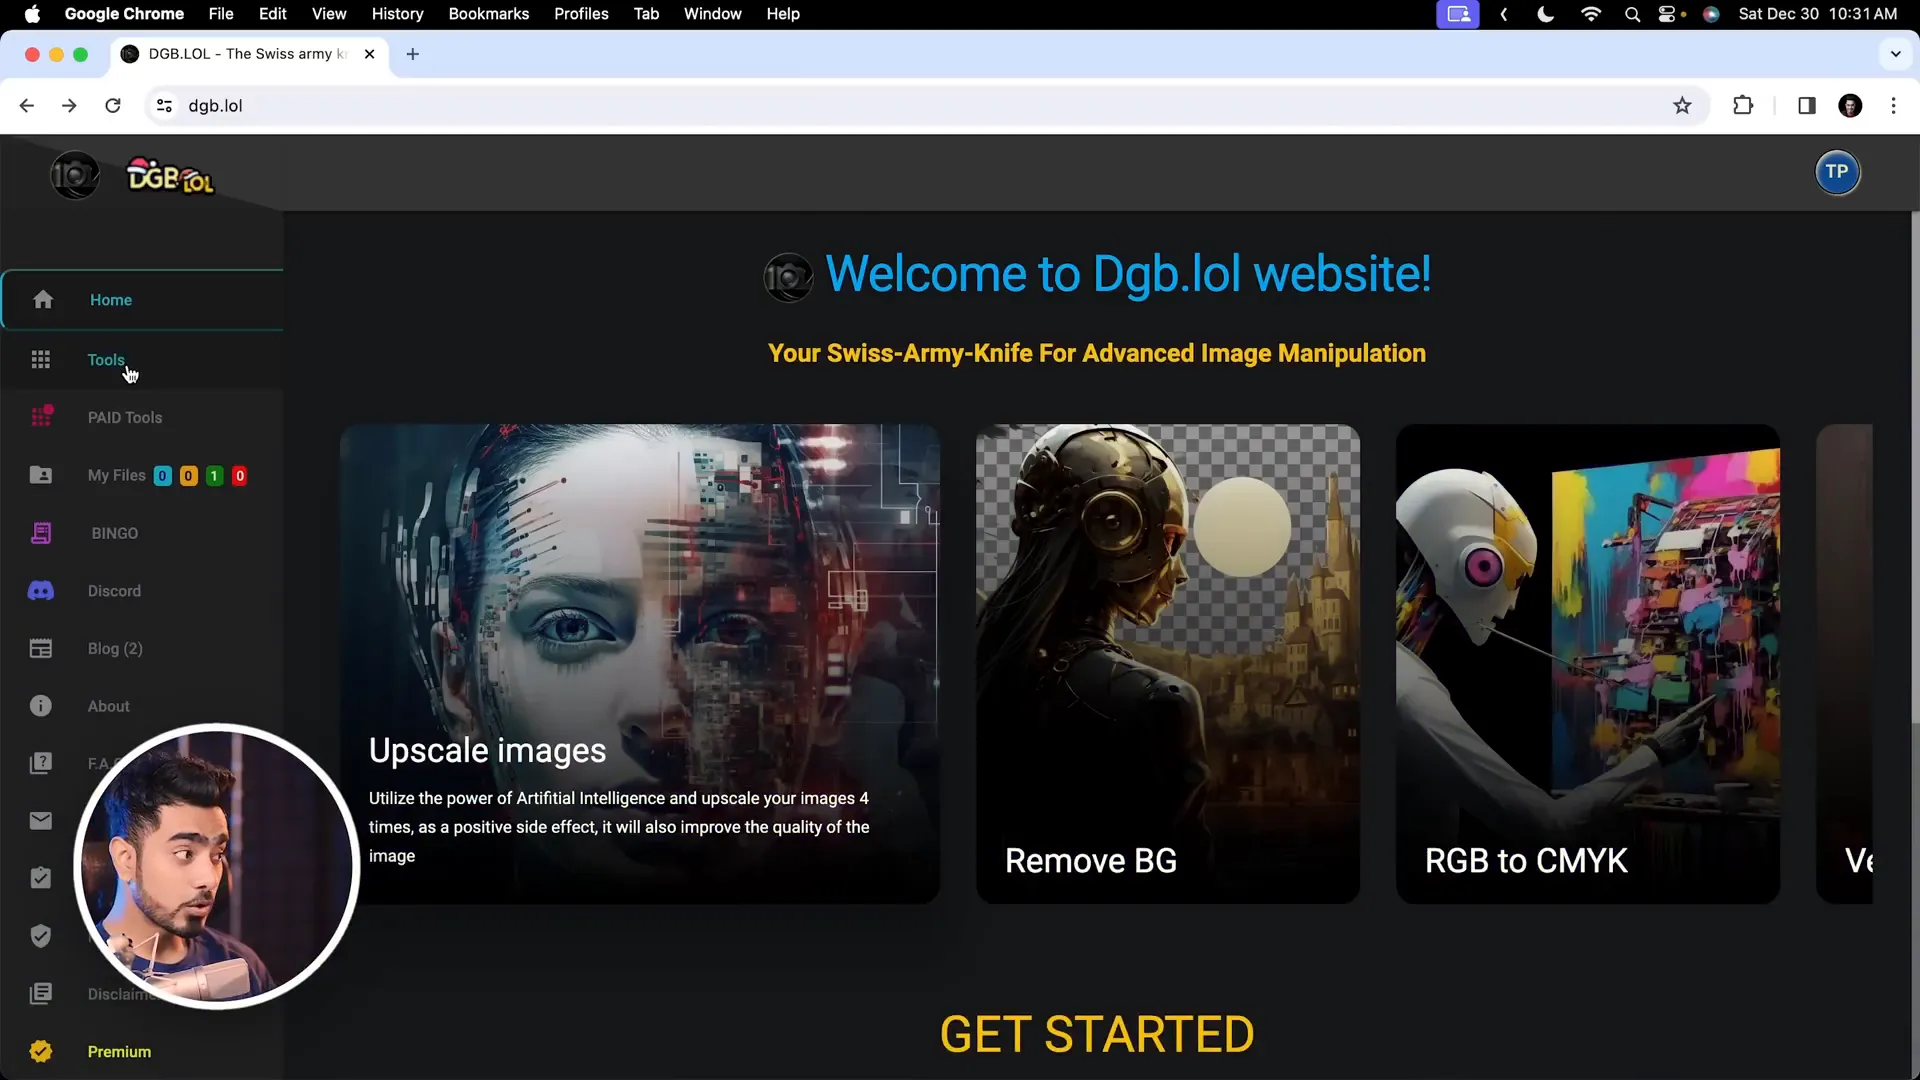The width and height of the screenshot is (1920, 1080).
Task: Toggle macOS Focus moon icon
Action: (x=1545, y=14)
